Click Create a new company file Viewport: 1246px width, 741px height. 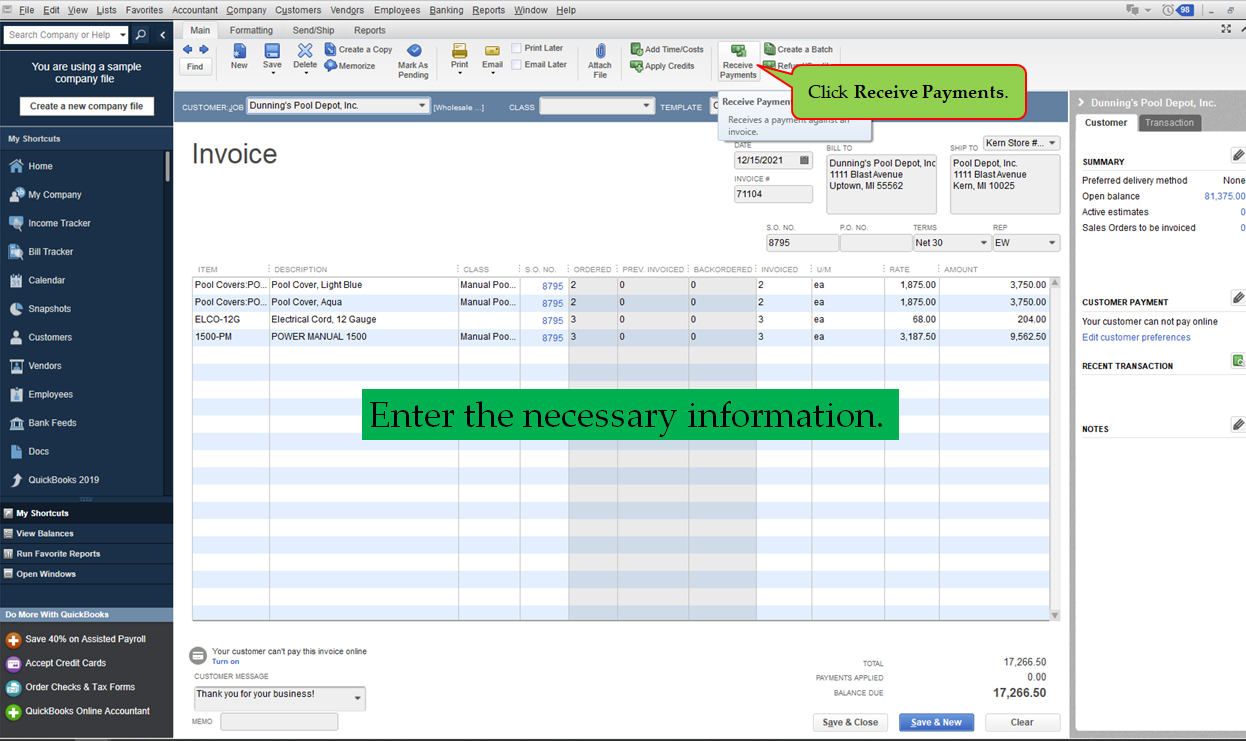[86, 106]
